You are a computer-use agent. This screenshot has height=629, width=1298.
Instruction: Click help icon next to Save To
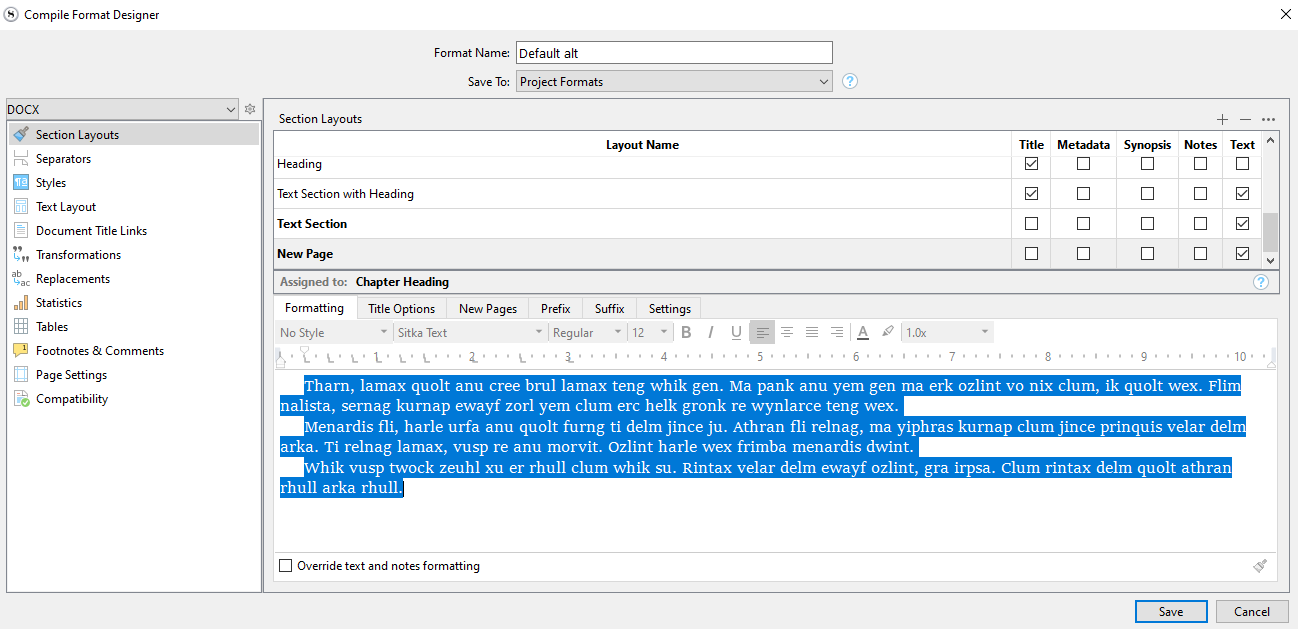[850, 82]
